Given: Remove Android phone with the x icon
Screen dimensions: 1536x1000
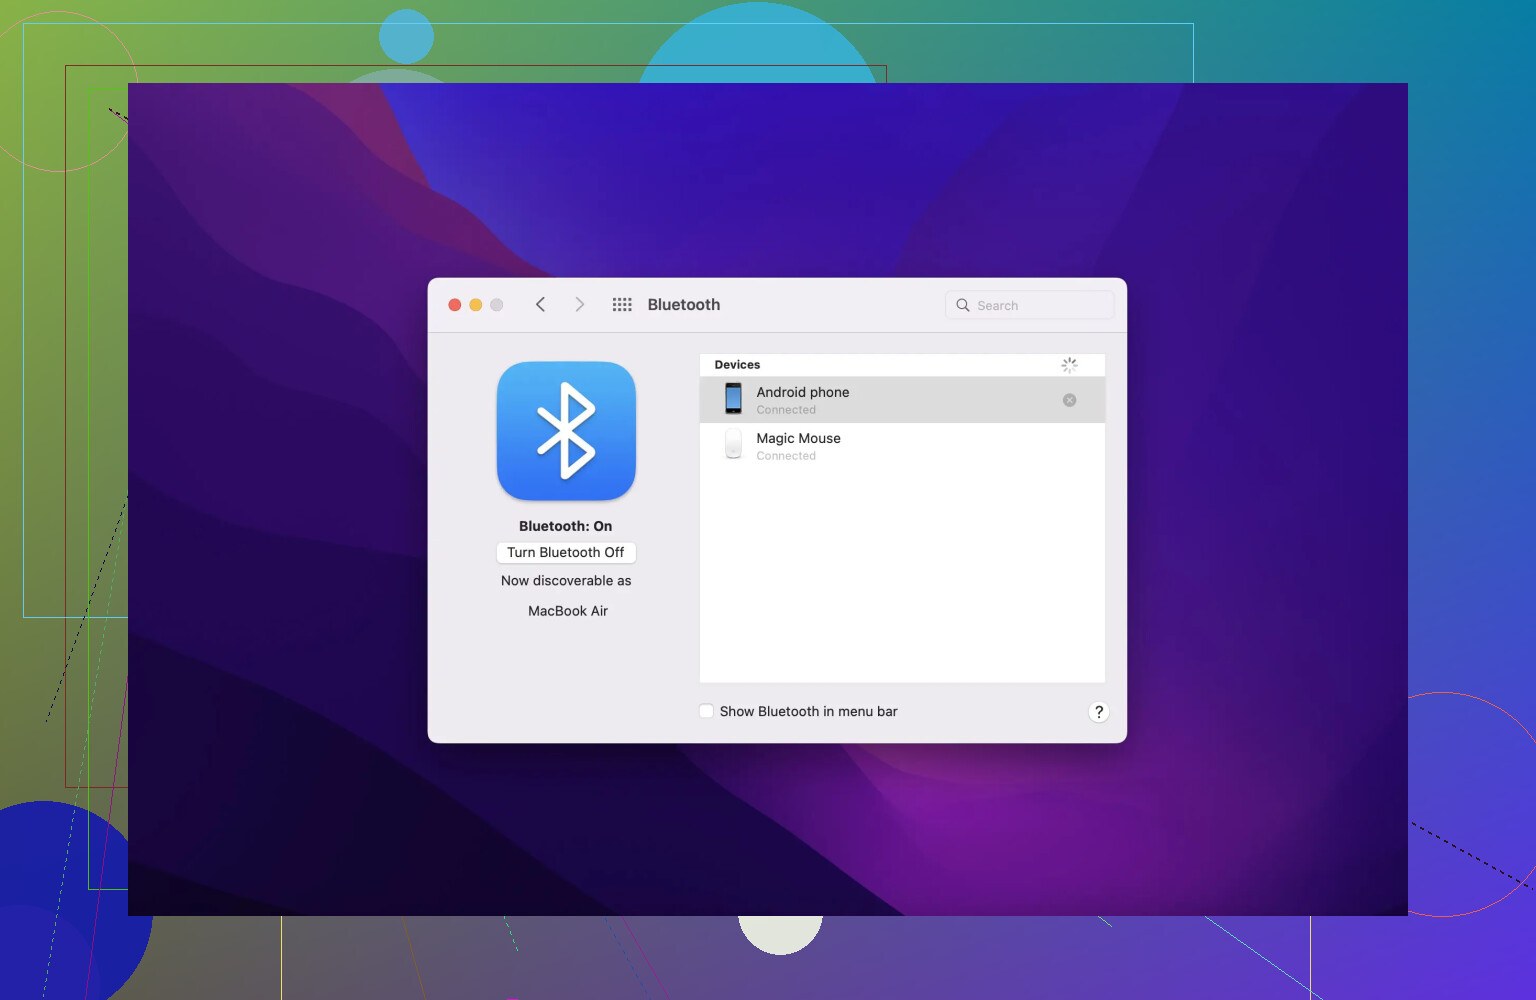Looking at the screenshot, I should tap(1069, 400).
